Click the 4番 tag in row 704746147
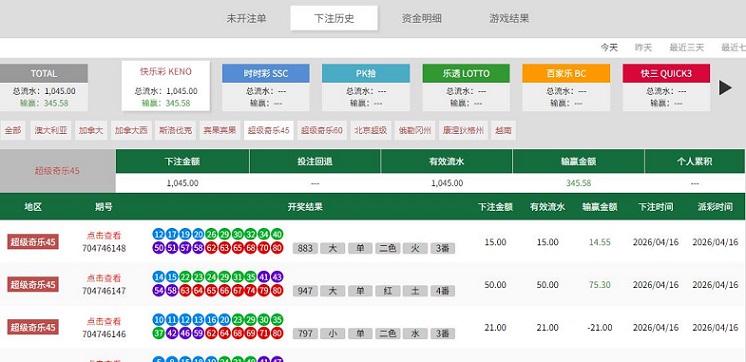Screen dimensions: 746x362 pos(442,291)
